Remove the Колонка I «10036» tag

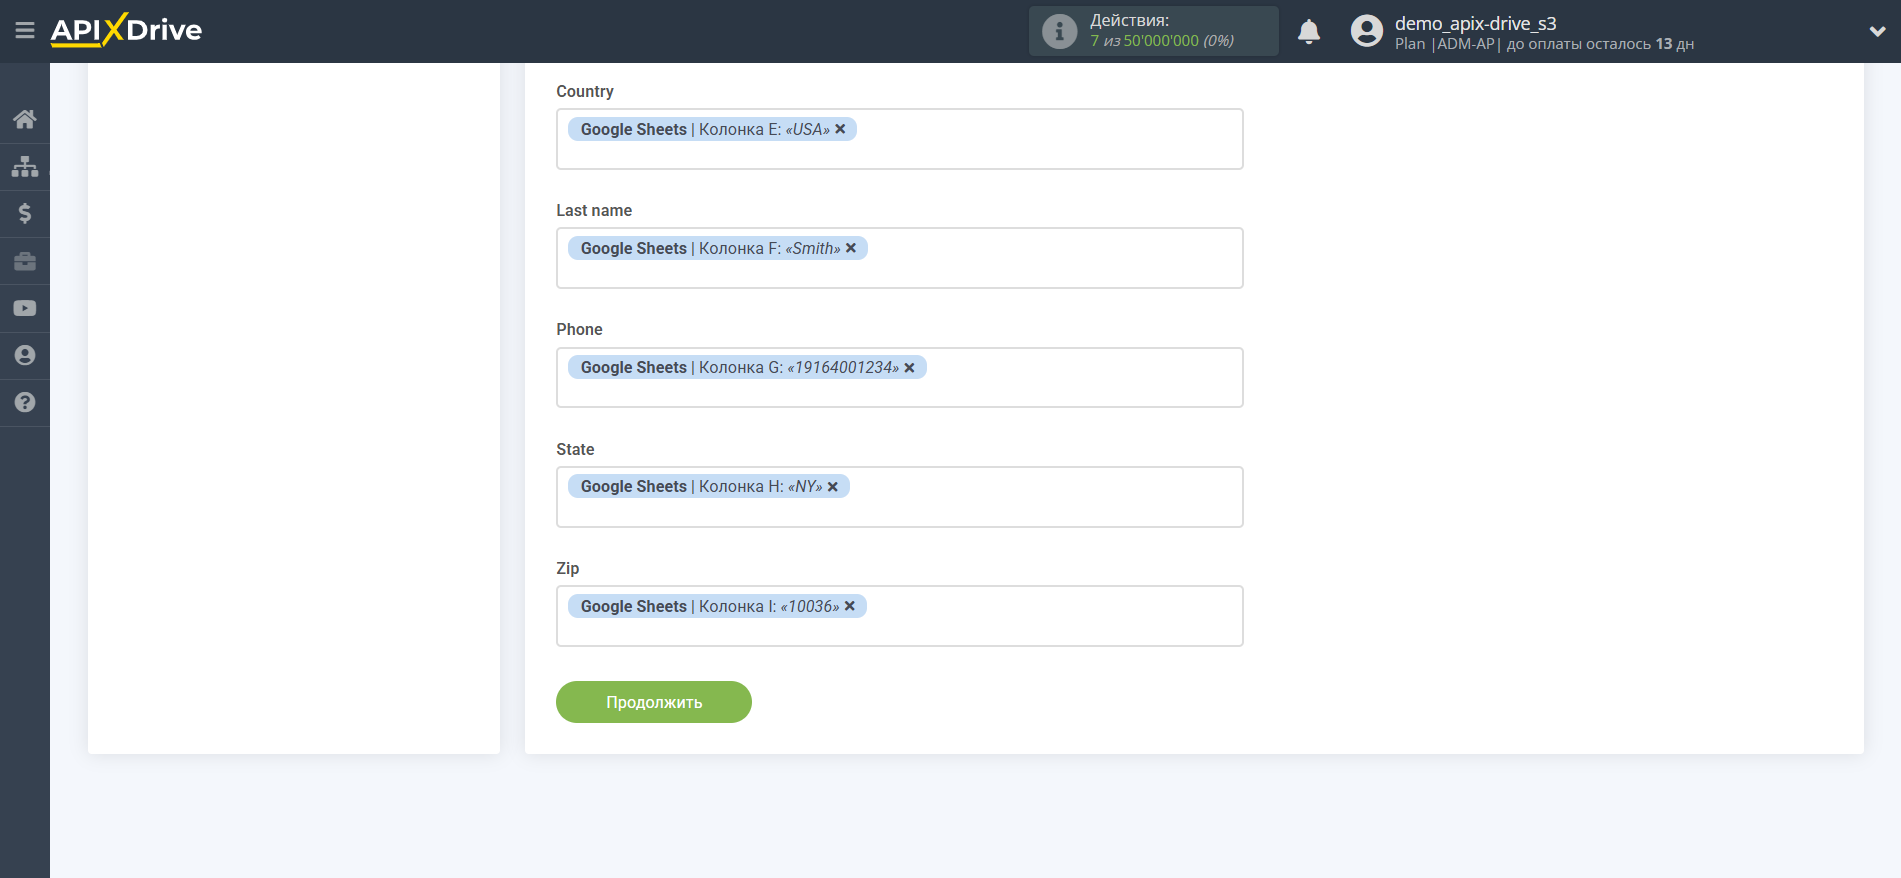(849, 606)
